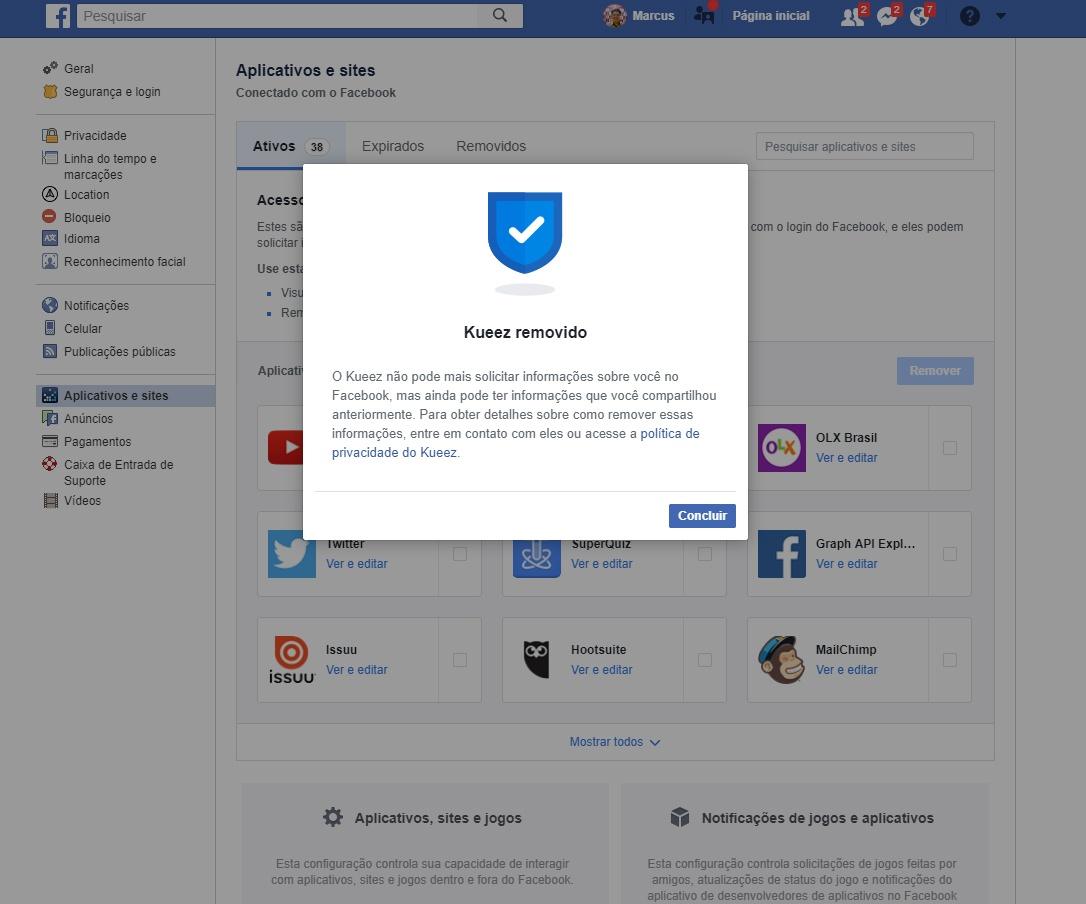1086x904 pixels.
Task: Click Reconhecimento facial icon
Action: [50, 261]
